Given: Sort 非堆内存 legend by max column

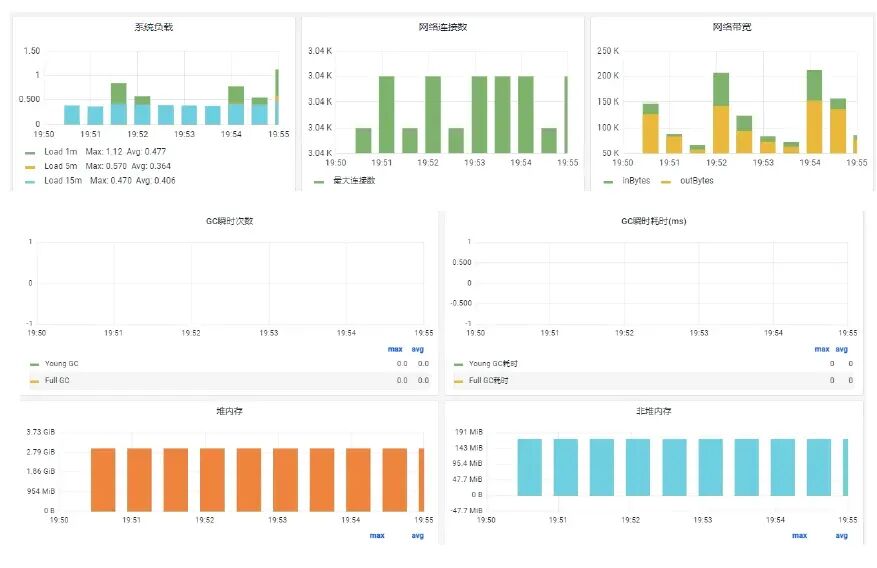Looking at the screenshot, I should (x=800, y=536).
